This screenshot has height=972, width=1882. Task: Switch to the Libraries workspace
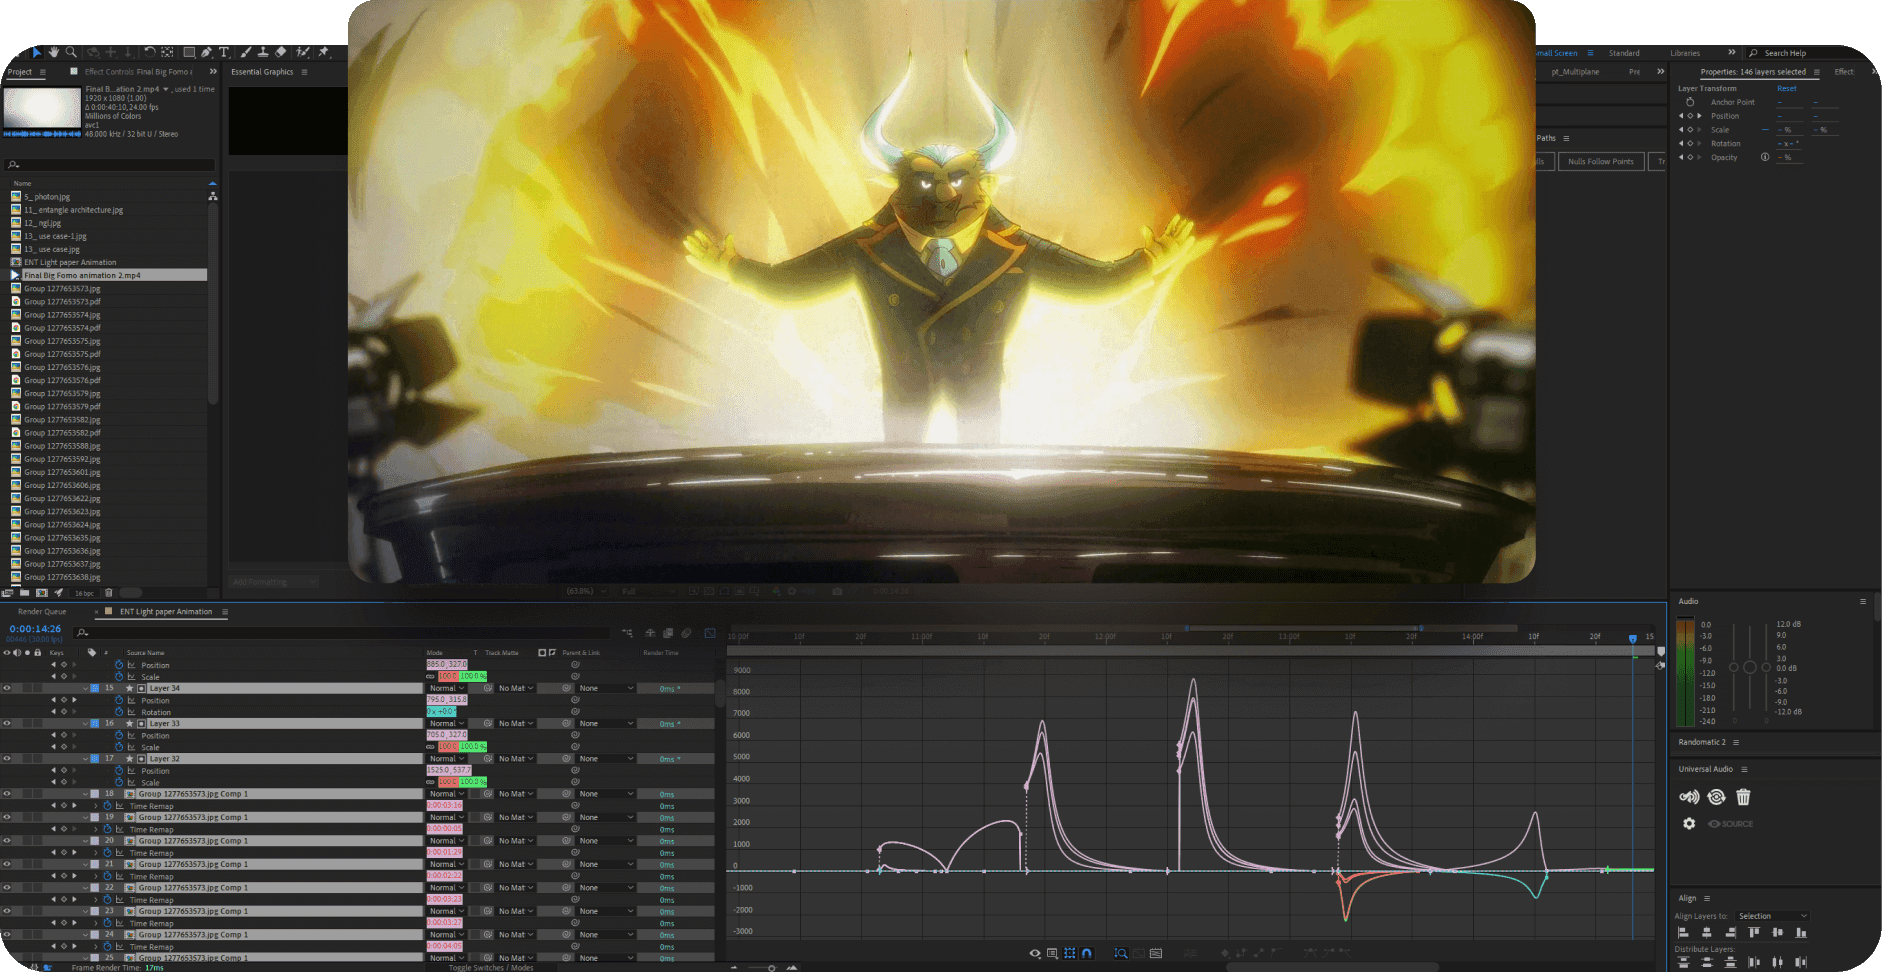point(1685,53)
